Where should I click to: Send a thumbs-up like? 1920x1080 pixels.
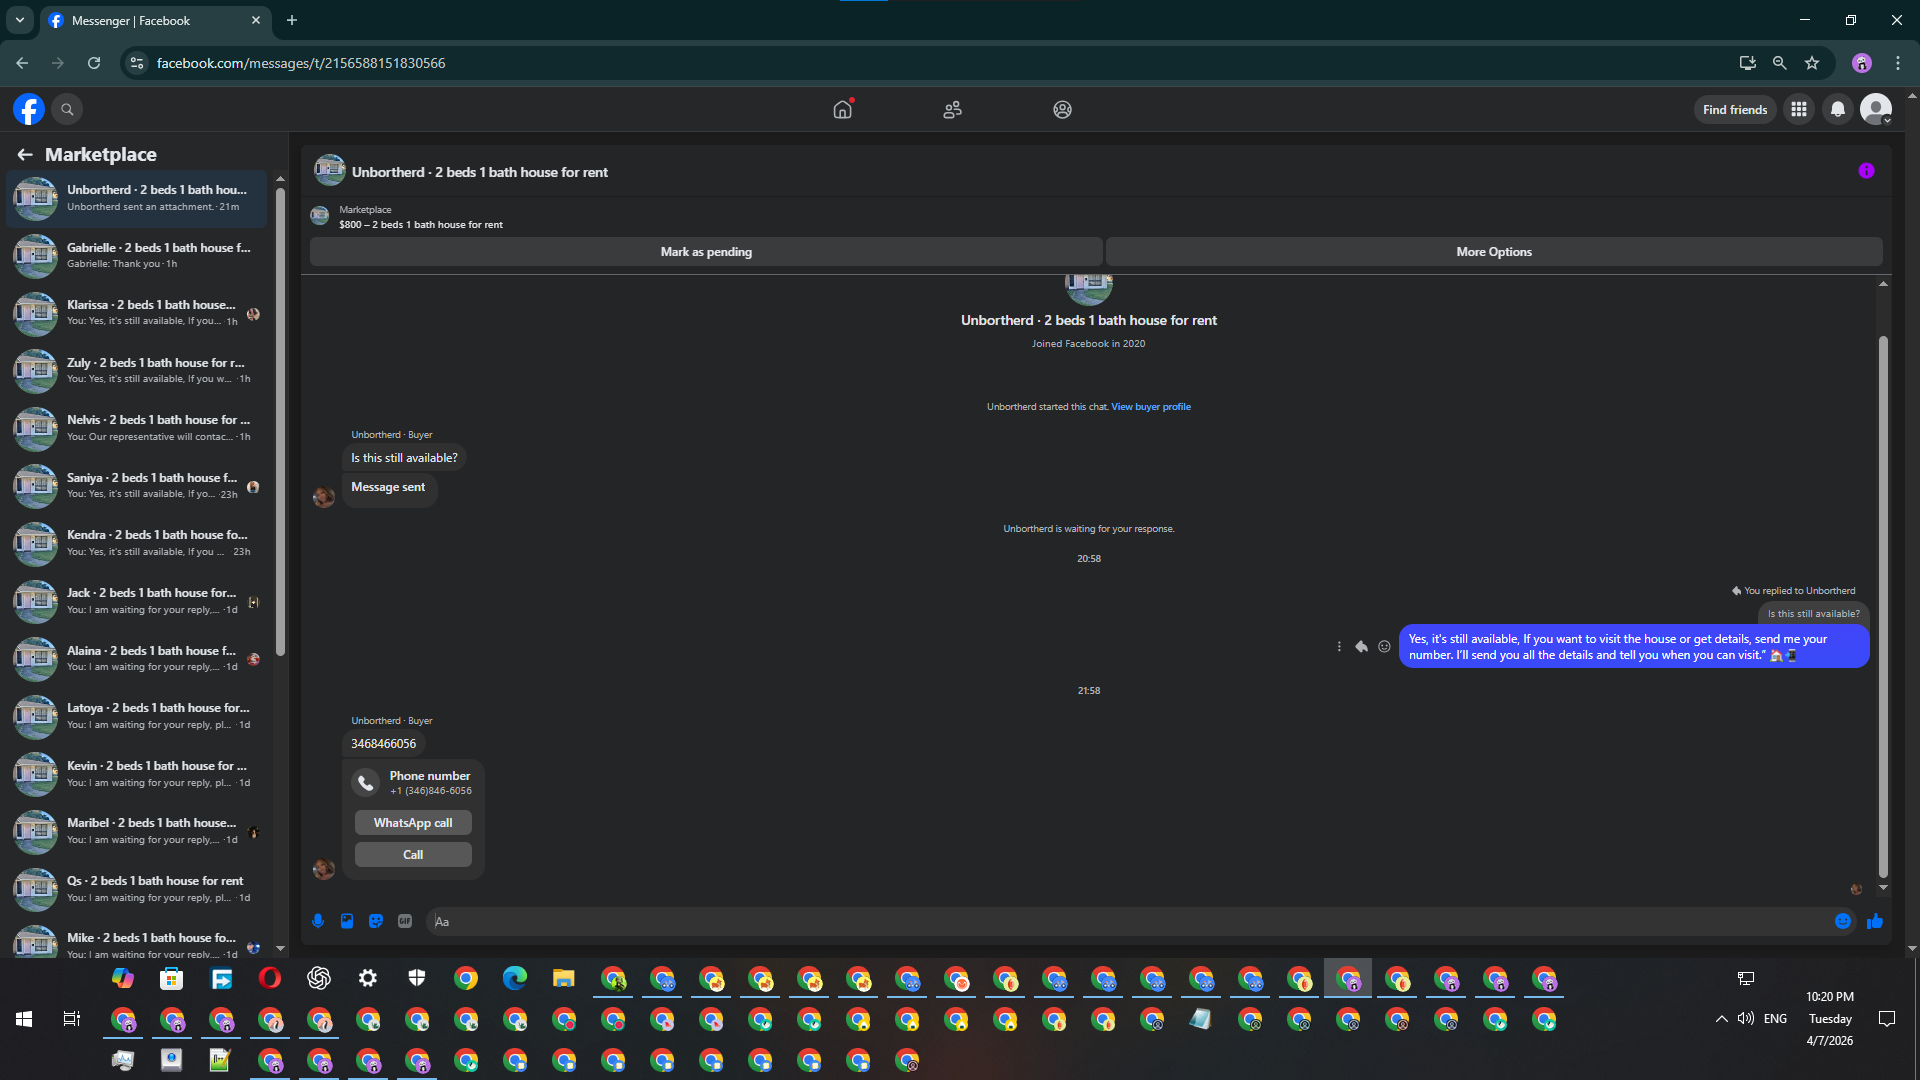[x=1875, y=921]
